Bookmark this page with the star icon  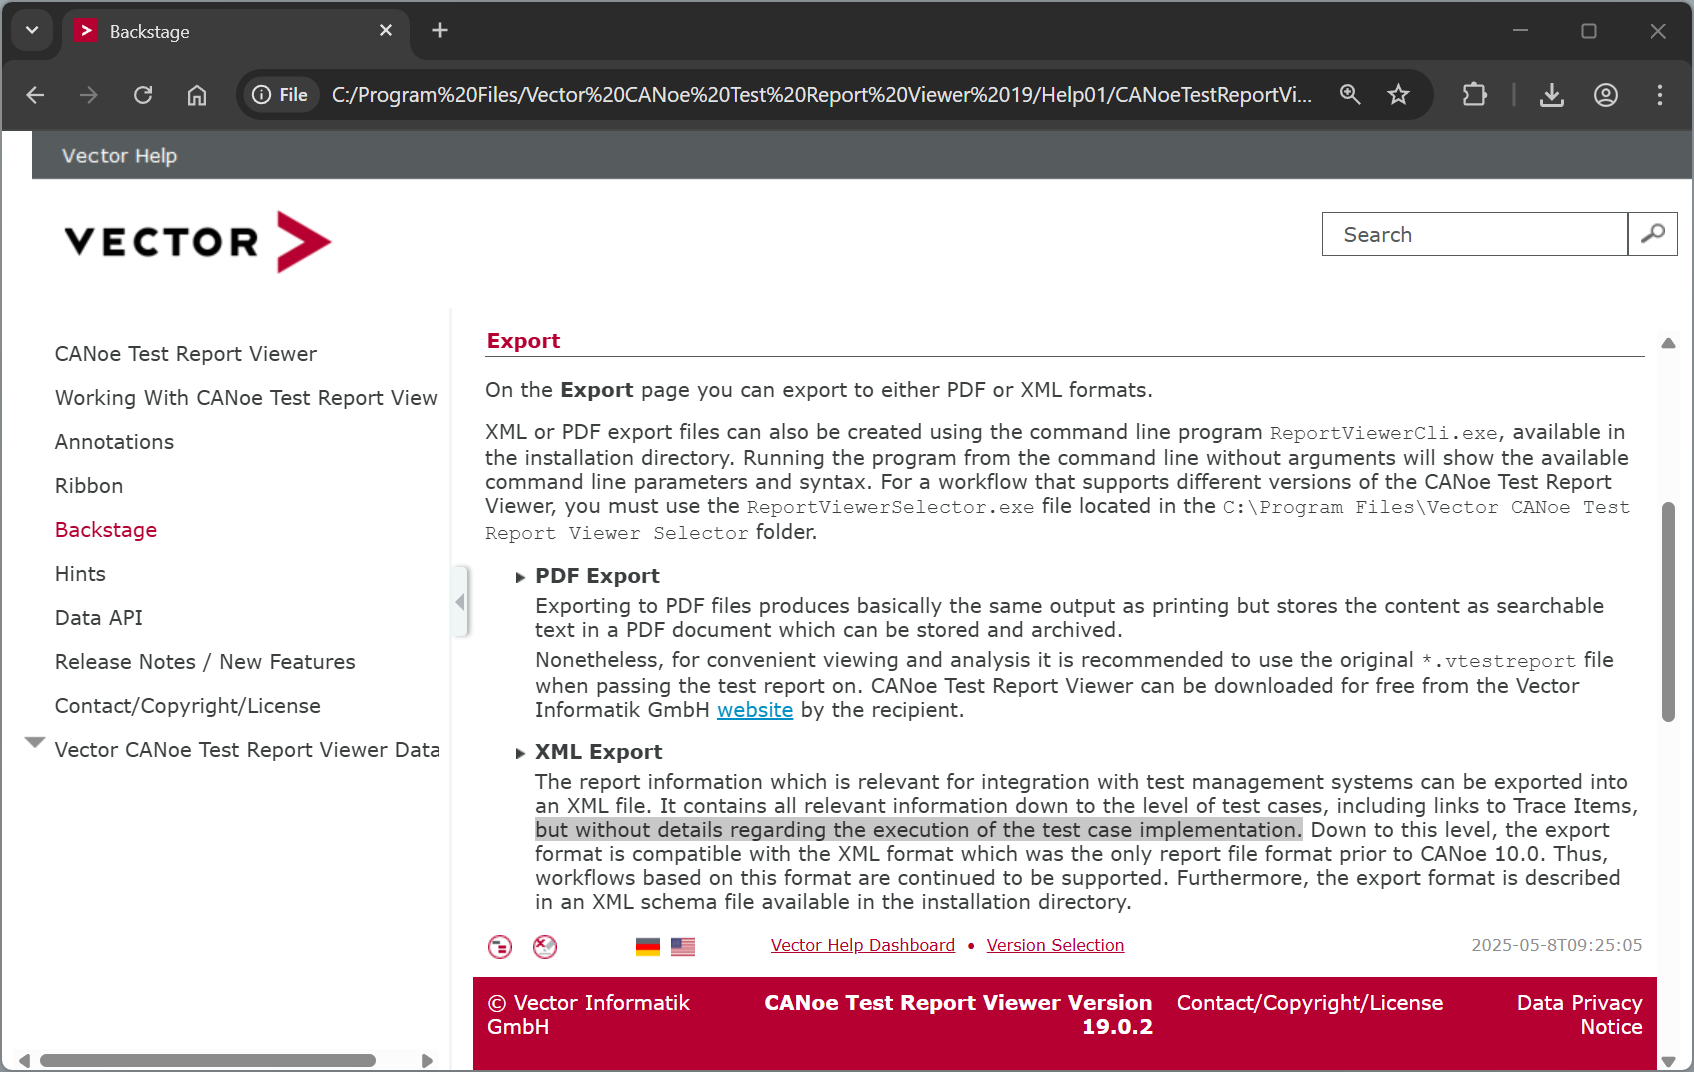pos(1398,95)
